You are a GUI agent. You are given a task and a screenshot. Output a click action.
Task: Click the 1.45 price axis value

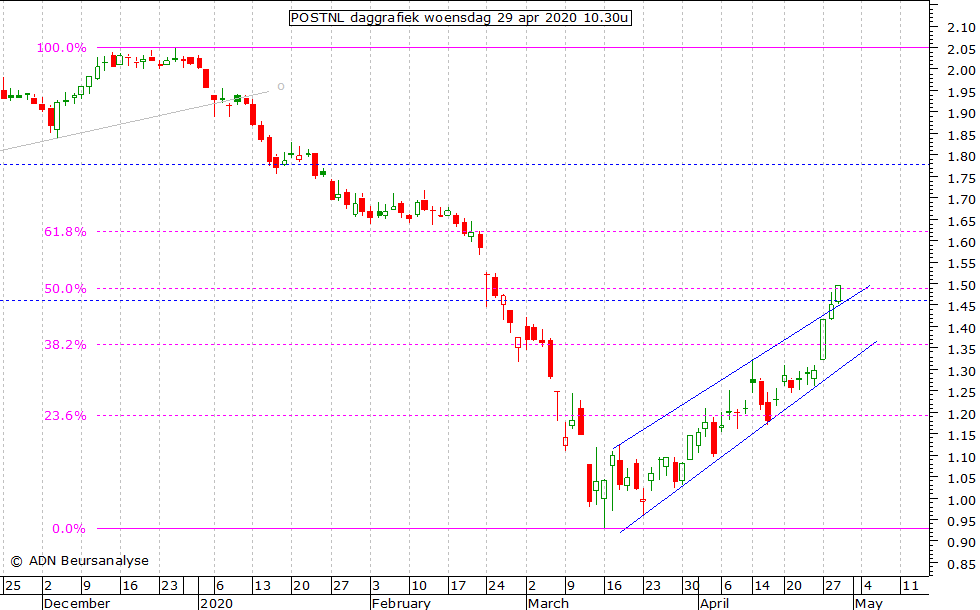pyautogui.click(x=961, y=307)
